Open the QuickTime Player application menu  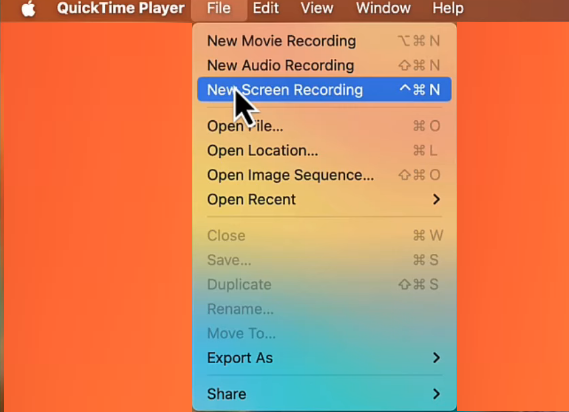(x=120, y=8)
